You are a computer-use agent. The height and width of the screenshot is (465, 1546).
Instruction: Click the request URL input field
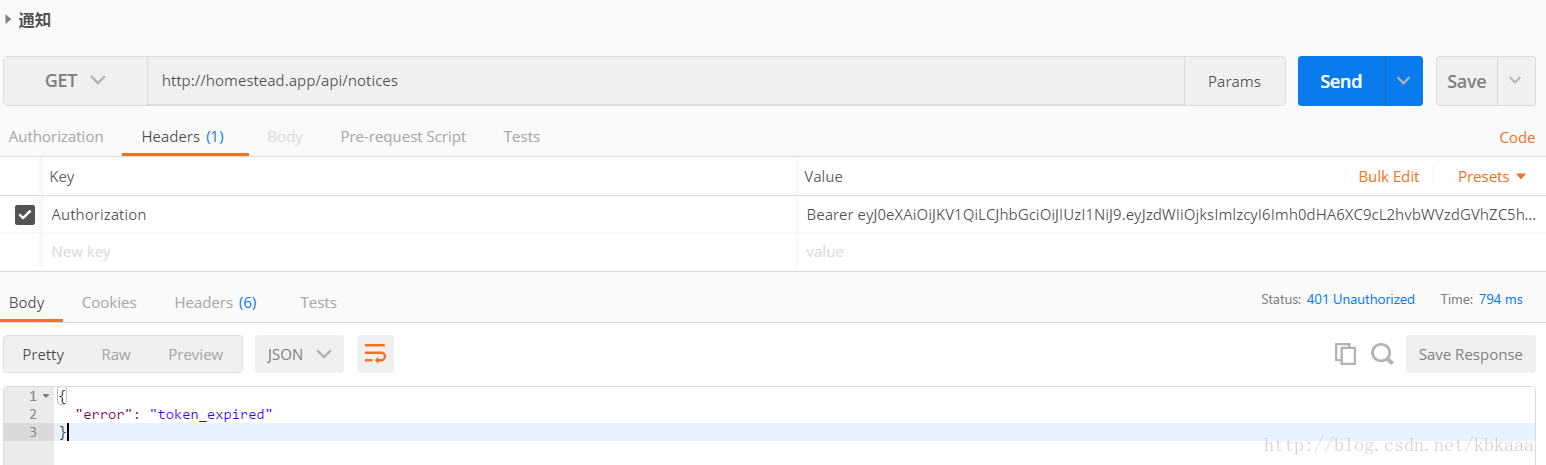666,81
